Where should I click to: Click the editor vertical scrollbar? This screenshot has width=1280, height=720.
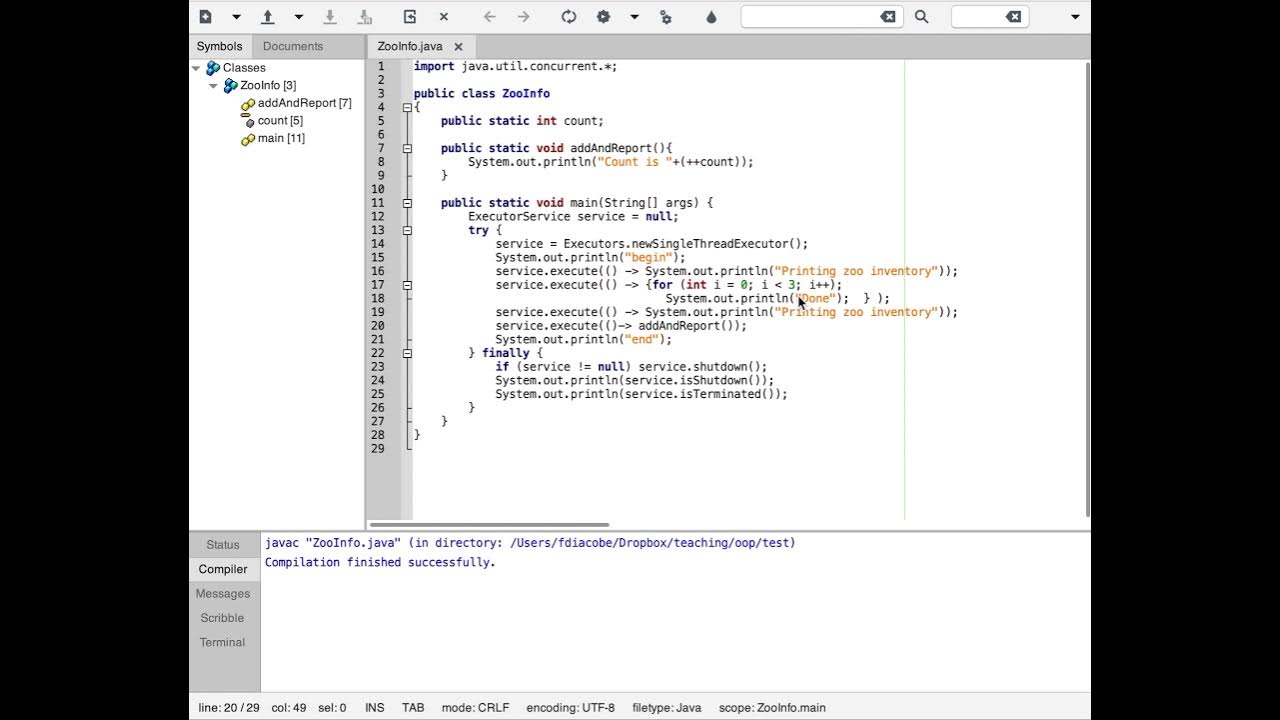tap(1087, 290)
